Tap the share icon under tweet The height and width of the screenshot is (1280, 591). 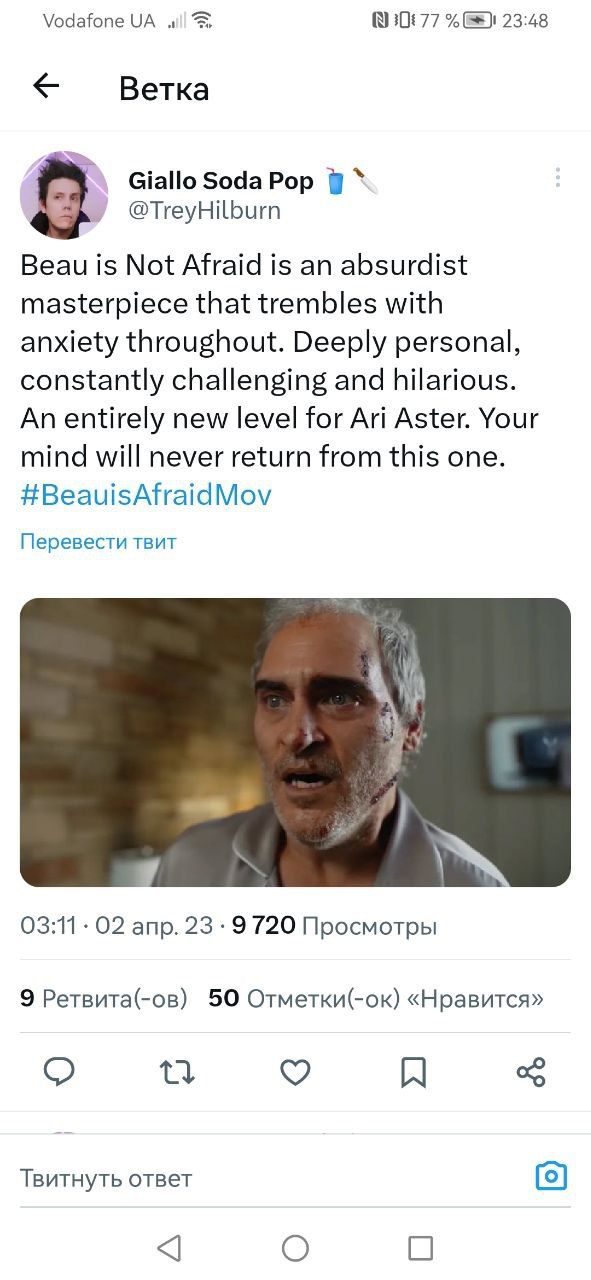coord(531,1072)
